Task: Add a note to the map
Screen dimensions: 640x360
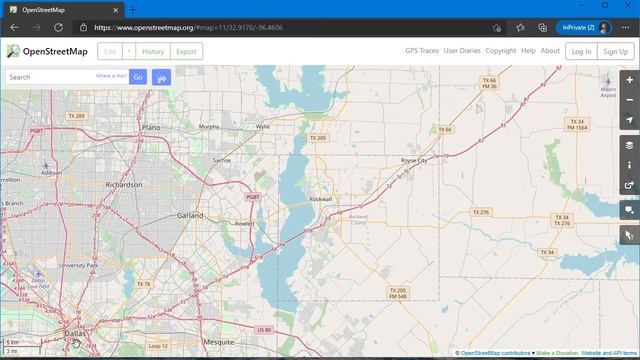Action: [629, 210]
